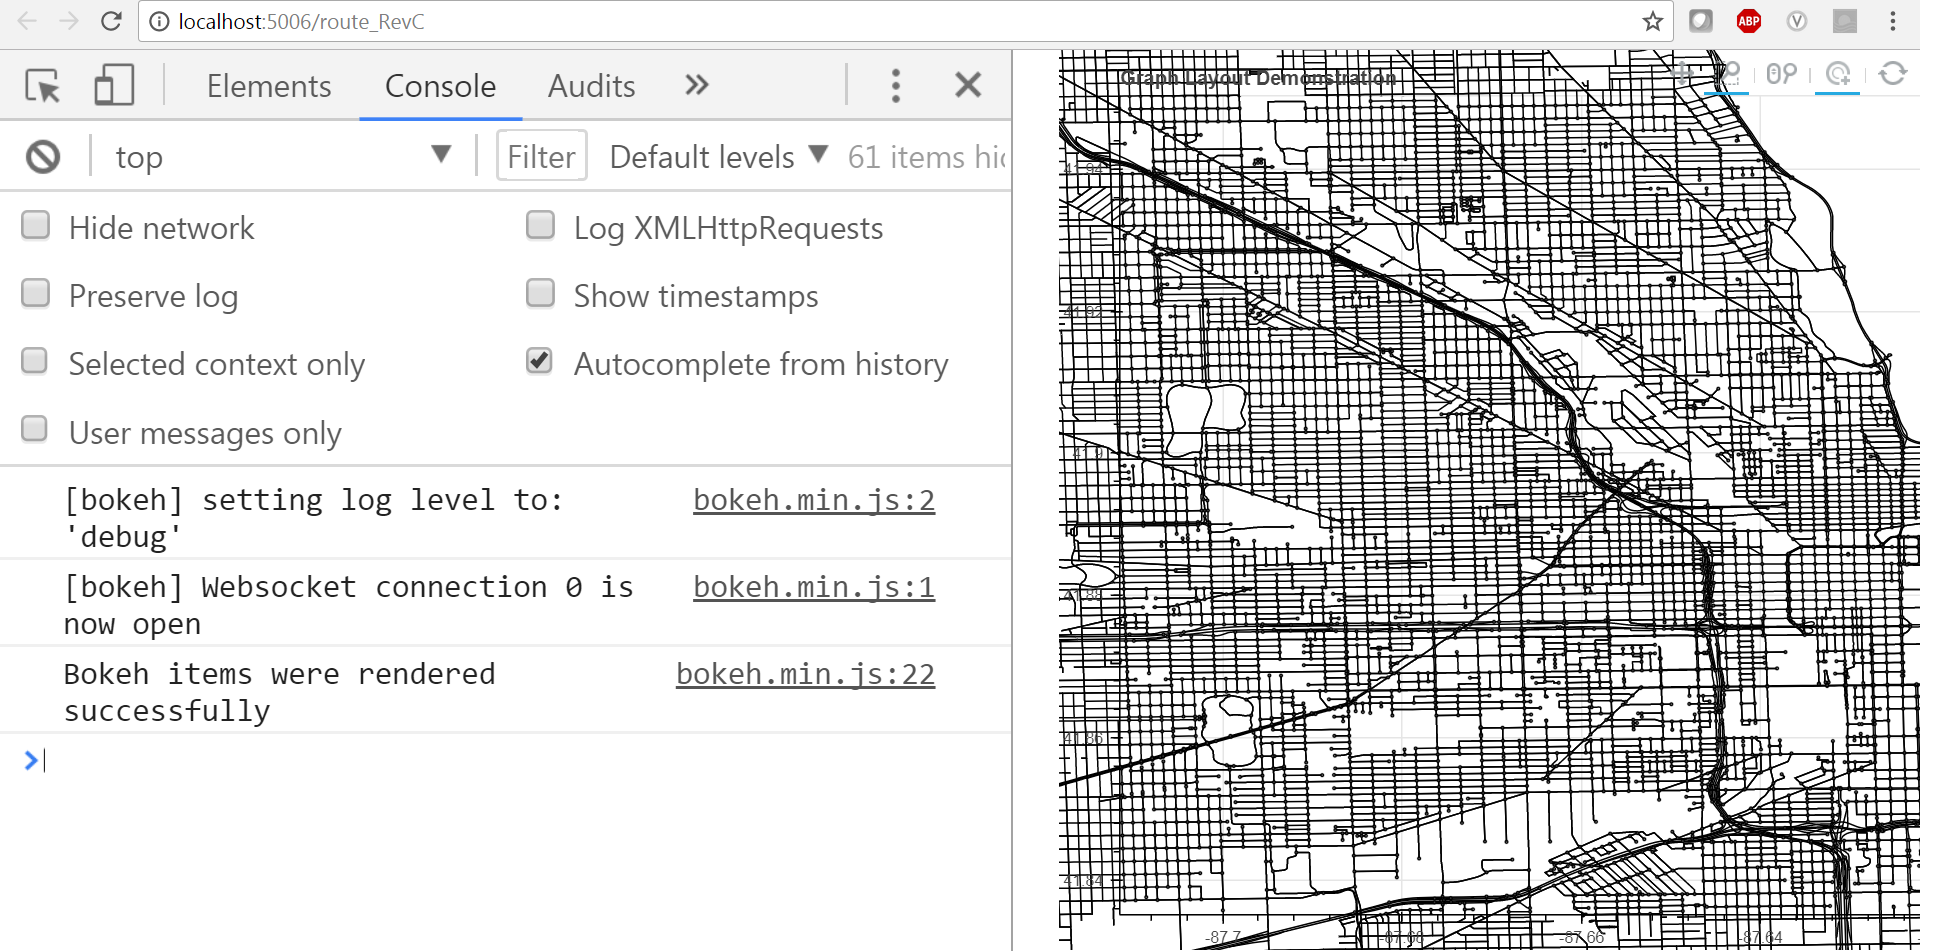Enable the wheel zoom tool
This screenshot has height=951, width=1938.
click(1782, 72)
